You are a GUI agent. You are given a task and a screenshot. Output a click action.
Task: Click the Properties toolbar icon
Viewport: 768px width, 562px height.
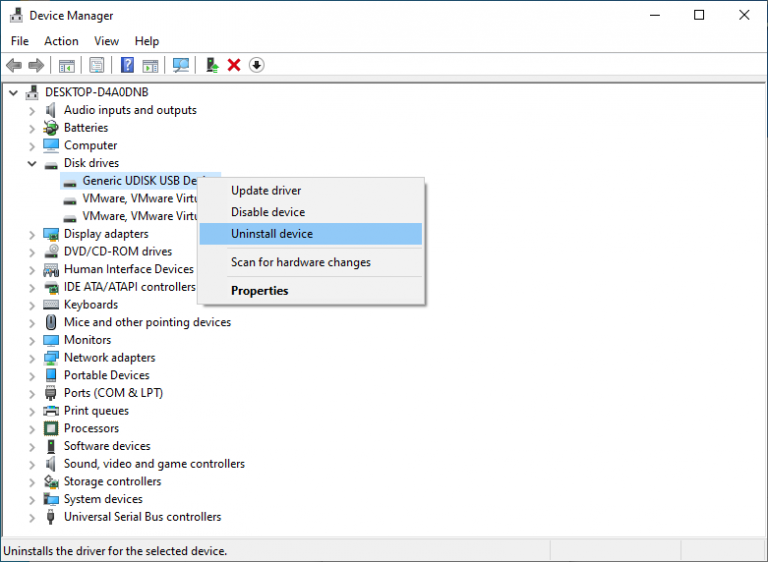click(x=97, y=65)
